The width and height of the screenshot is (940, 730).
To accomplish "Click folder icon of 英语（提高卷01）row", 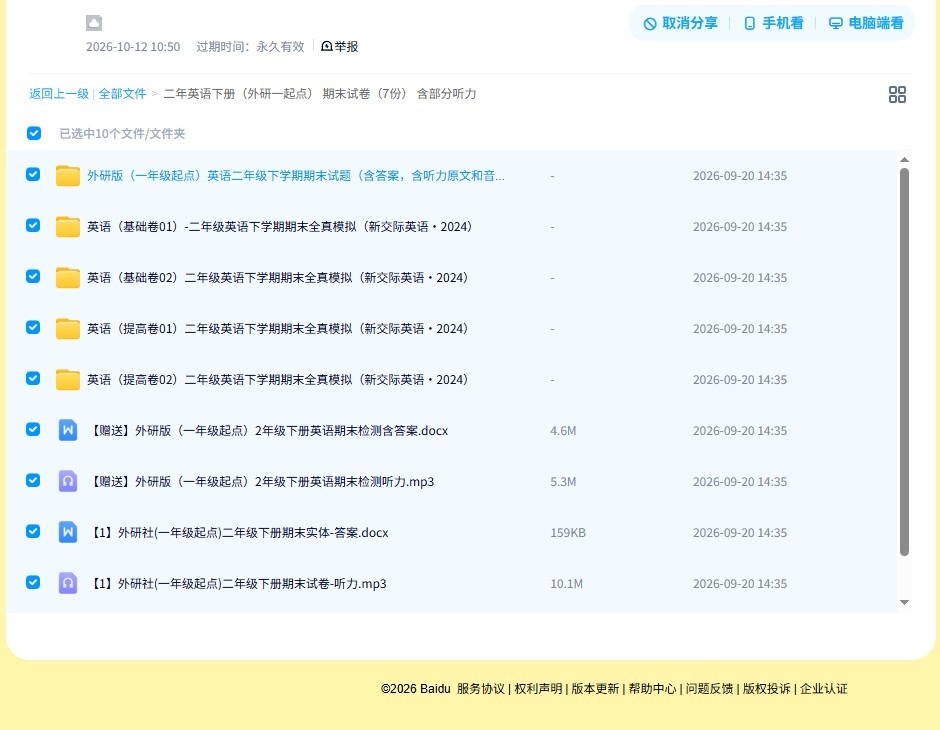I will (68, 328).
